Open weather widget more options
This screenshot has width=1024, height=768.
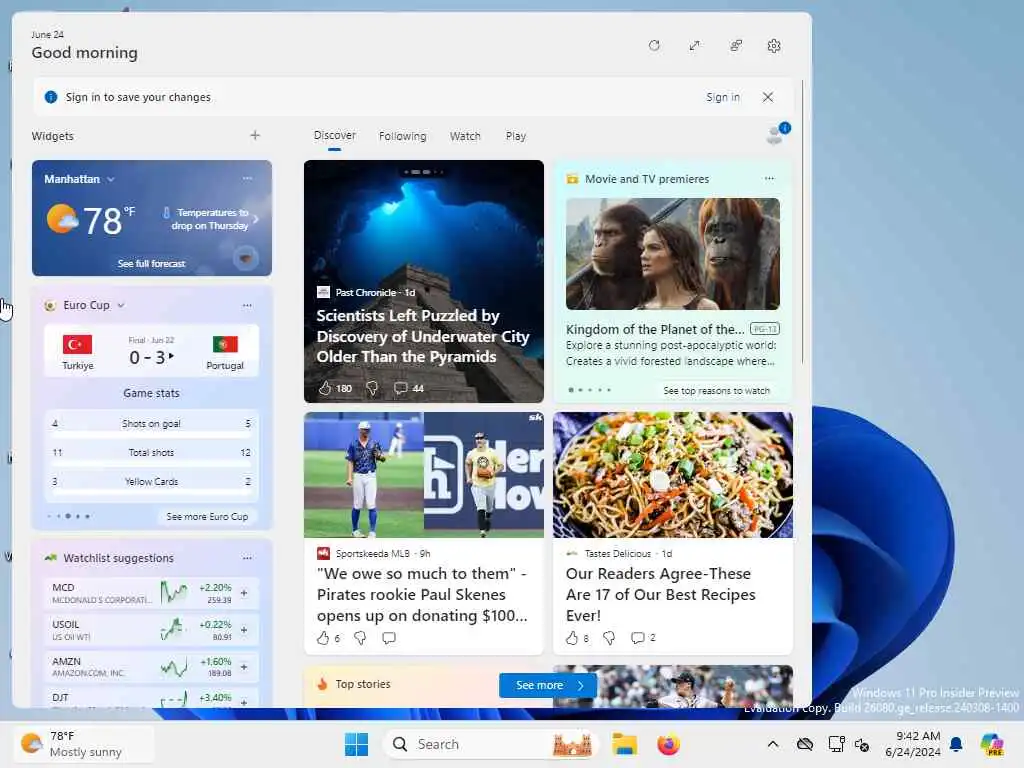247,178
